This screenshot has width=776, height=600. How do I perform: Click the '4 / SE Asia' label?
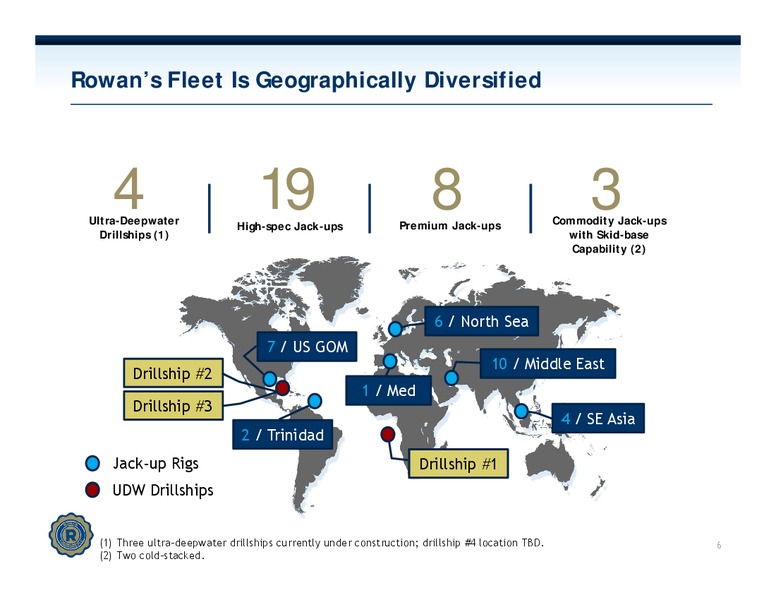coord(598,418)
